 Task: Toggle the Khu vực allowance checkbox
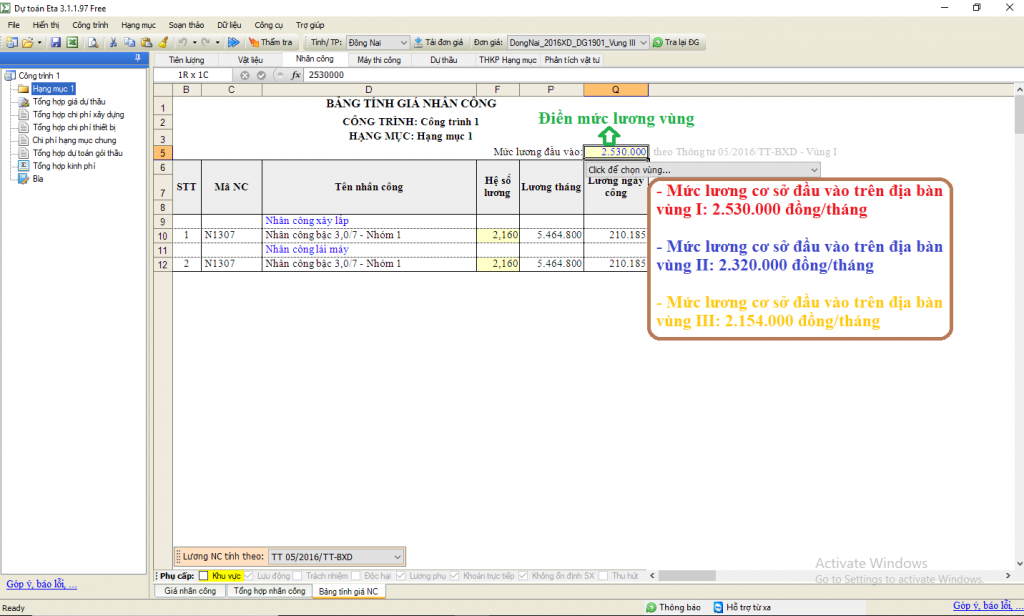pyautogui.click(x=203, y=576)
